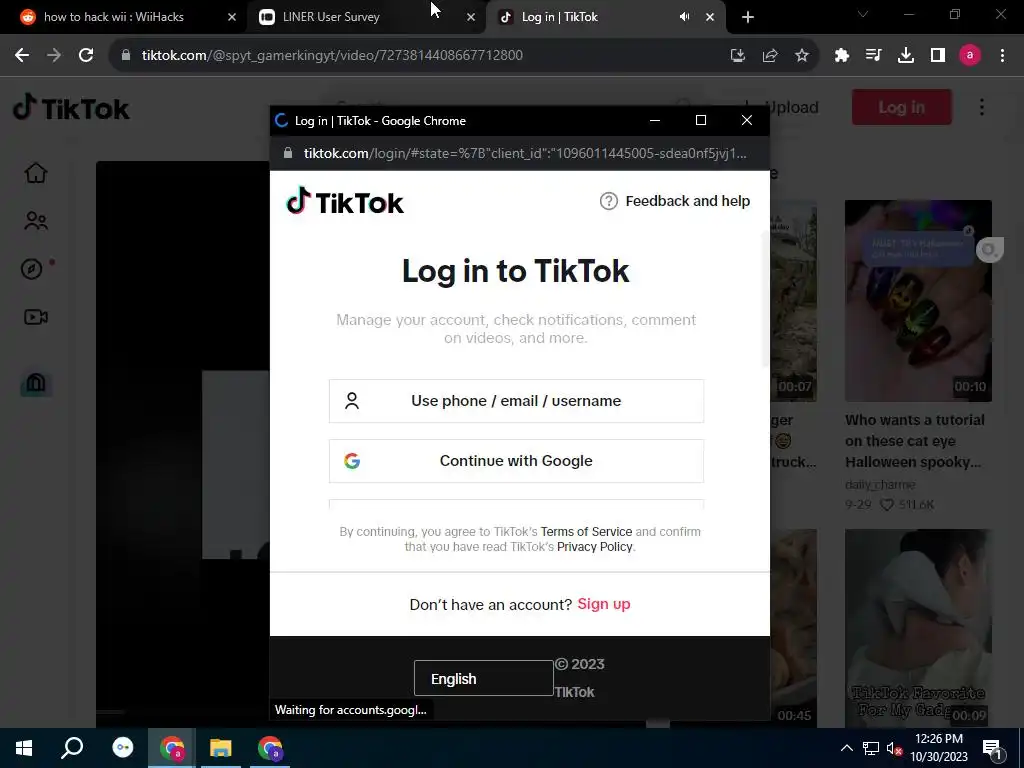
Task: Open Windows taskbar search
Action: click(x=72, y=748)
